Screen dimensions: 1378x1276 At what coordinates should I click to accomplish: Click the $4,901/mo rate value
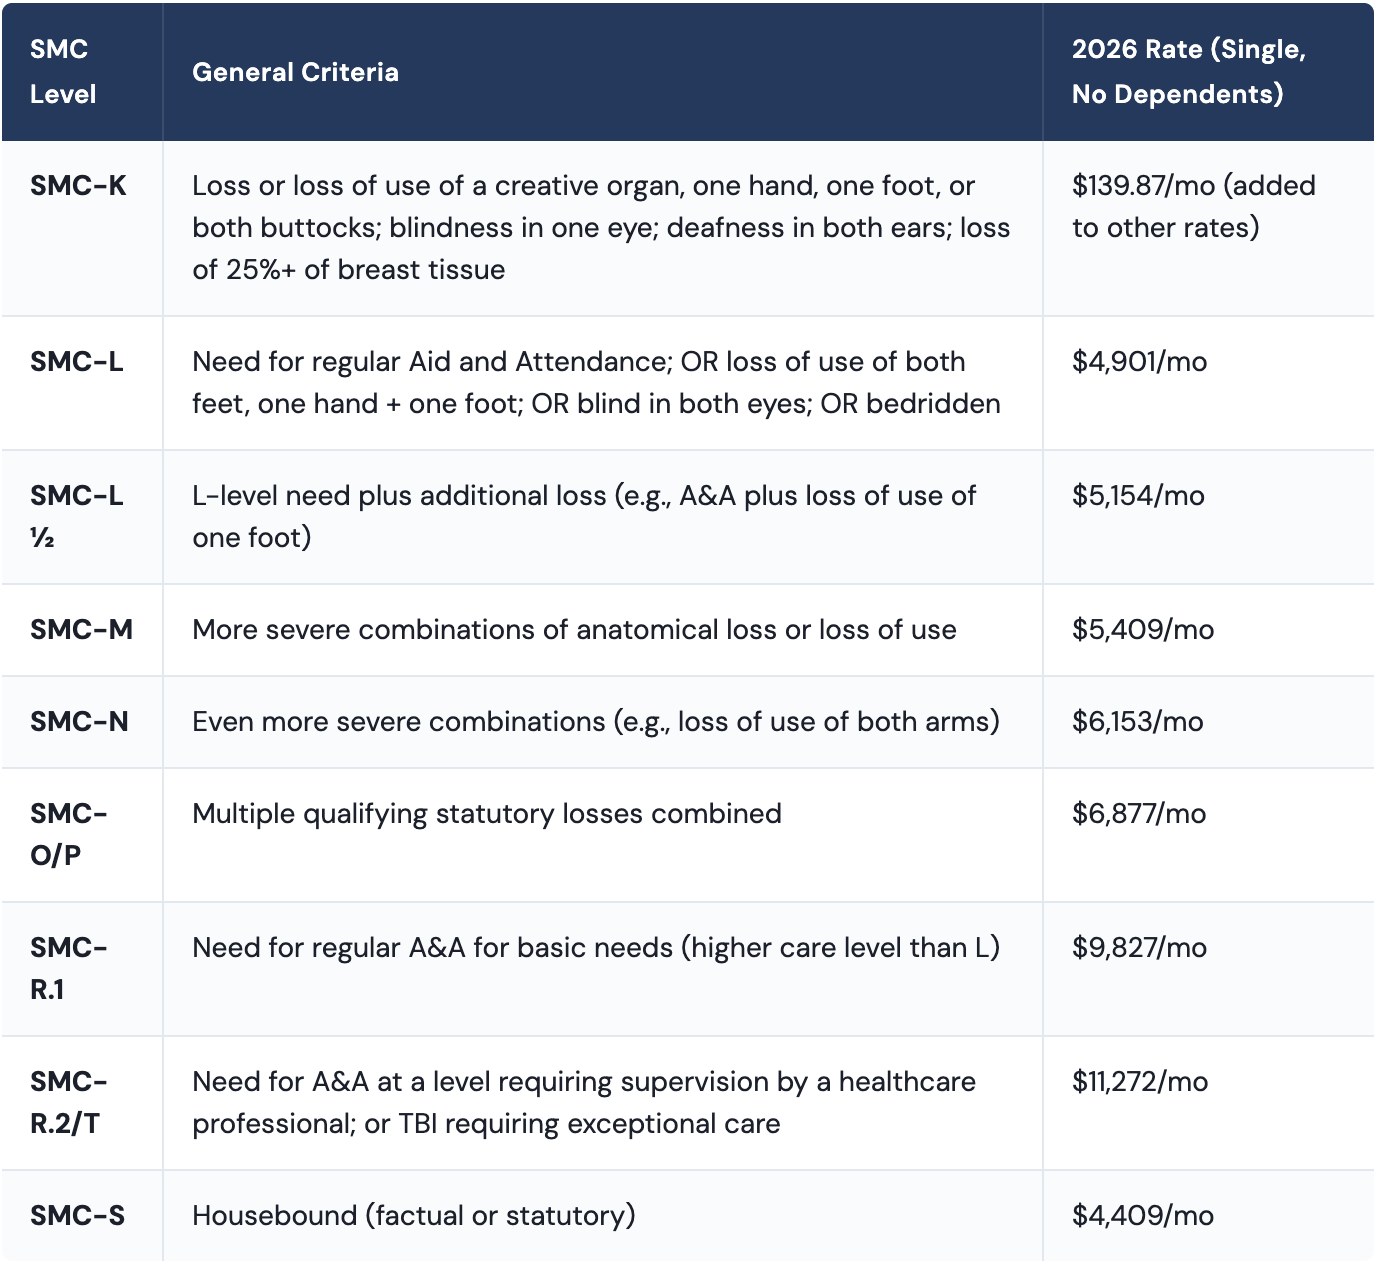tap(1139, 362)
